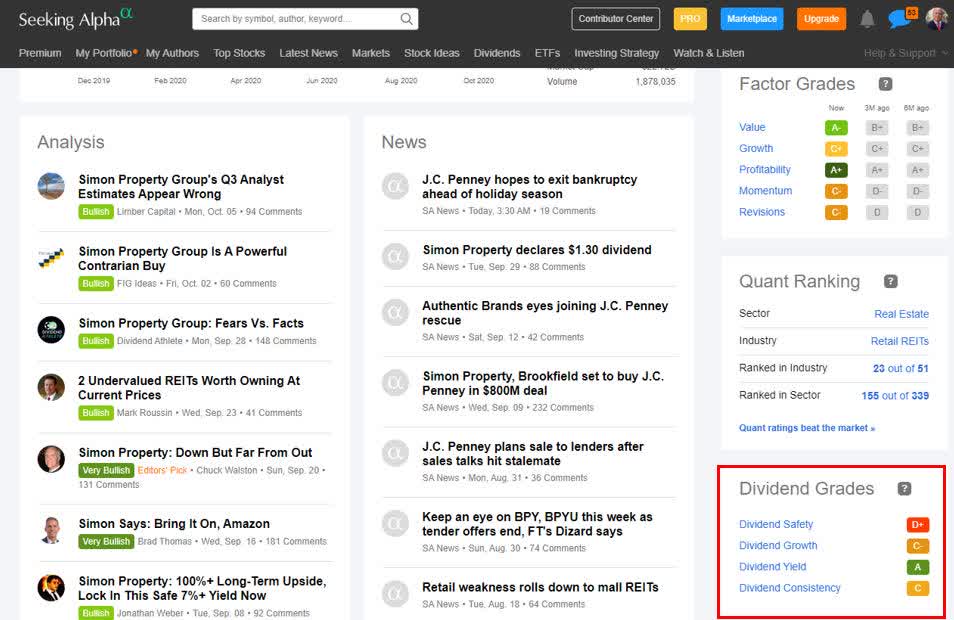Open the notifications bell icon
The width and height of the screenshot is (954, 620).
point(867,19)
